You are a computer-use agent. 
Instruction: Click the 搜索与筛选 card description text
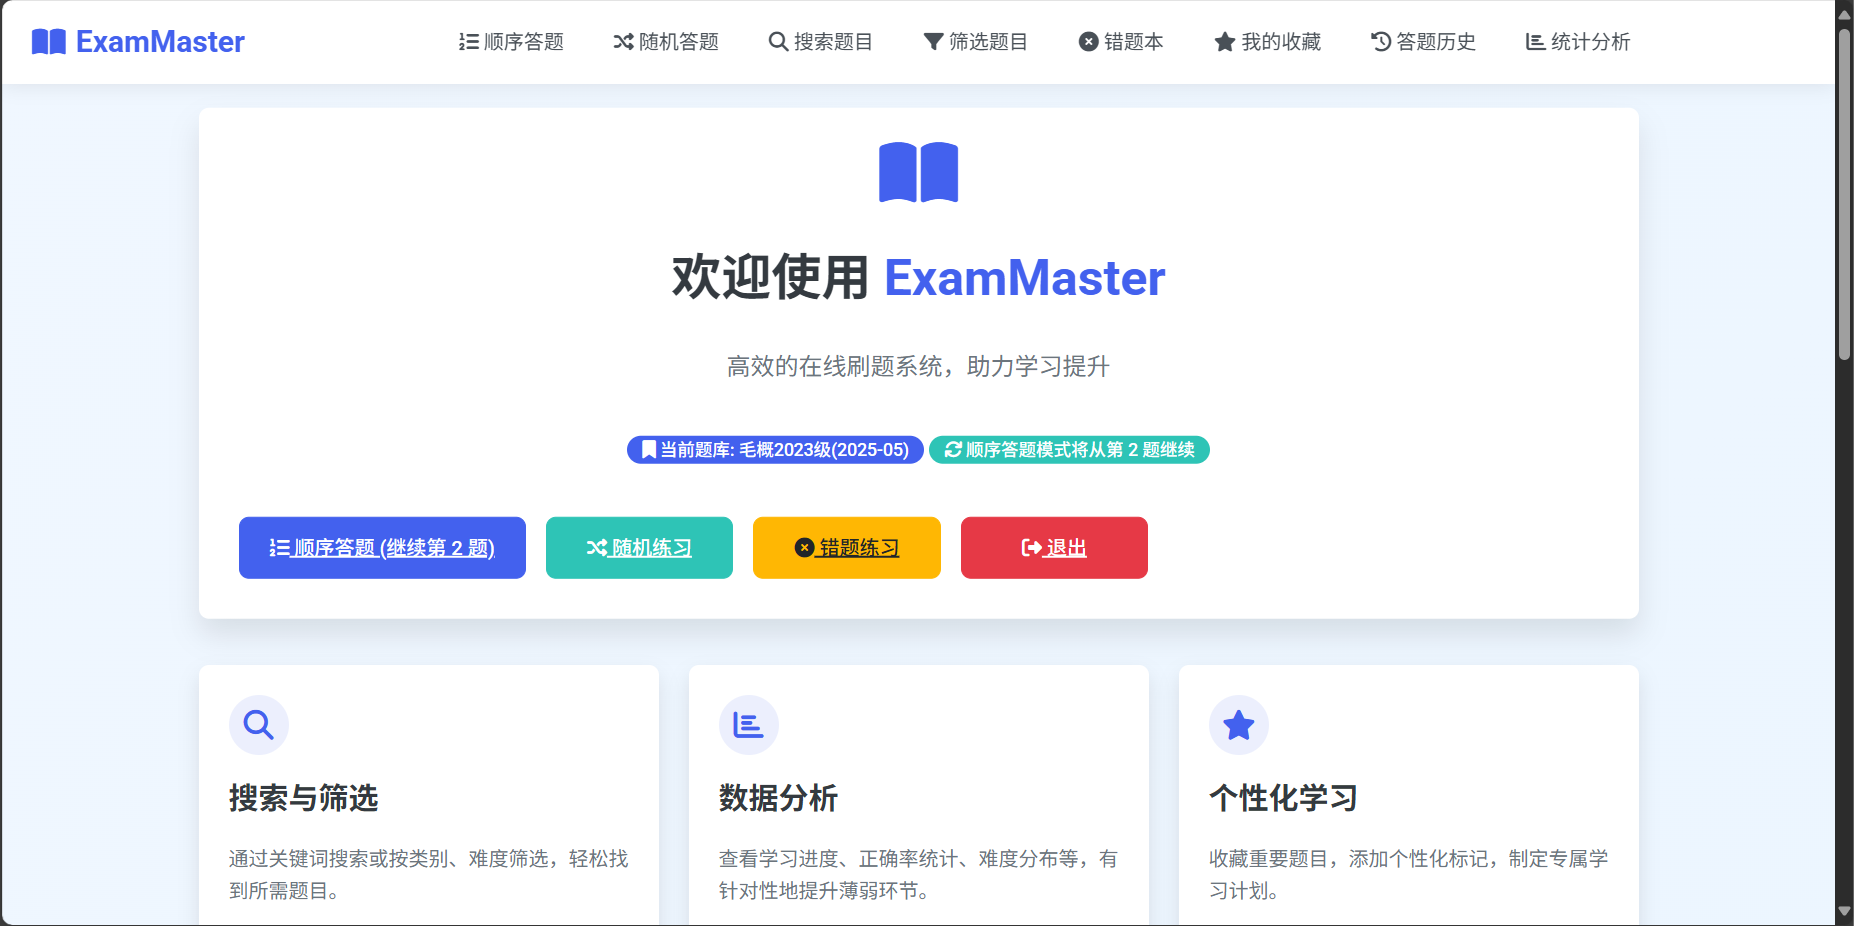tap(429, 875)
